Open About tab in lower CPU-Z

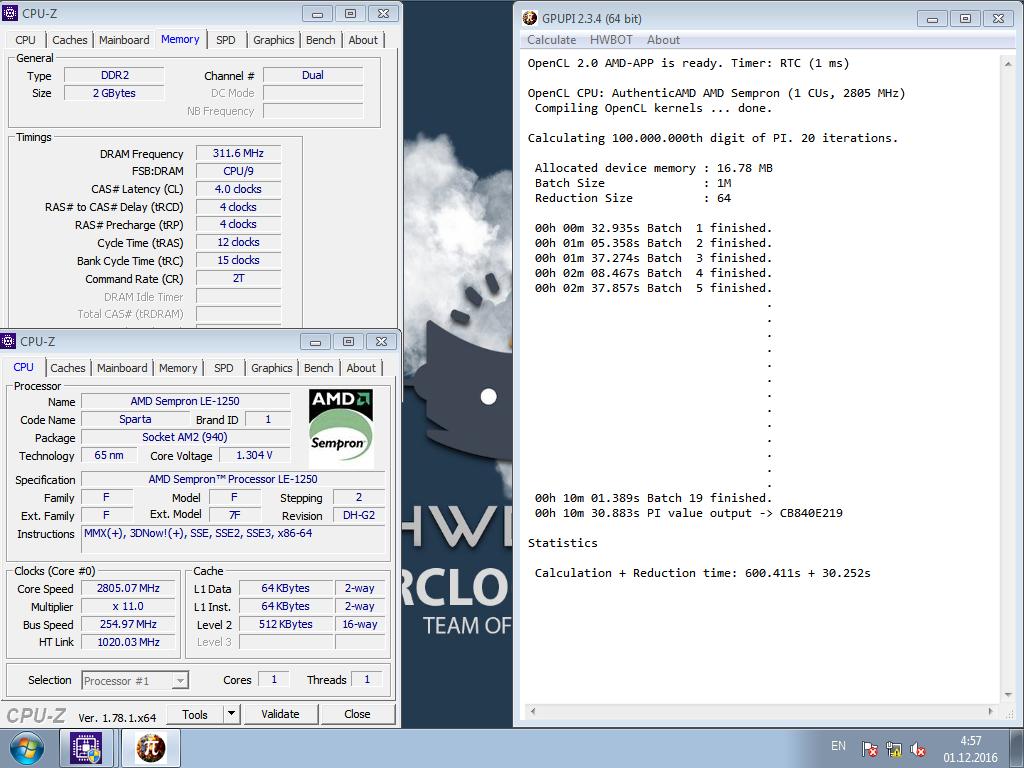[361, 368]
